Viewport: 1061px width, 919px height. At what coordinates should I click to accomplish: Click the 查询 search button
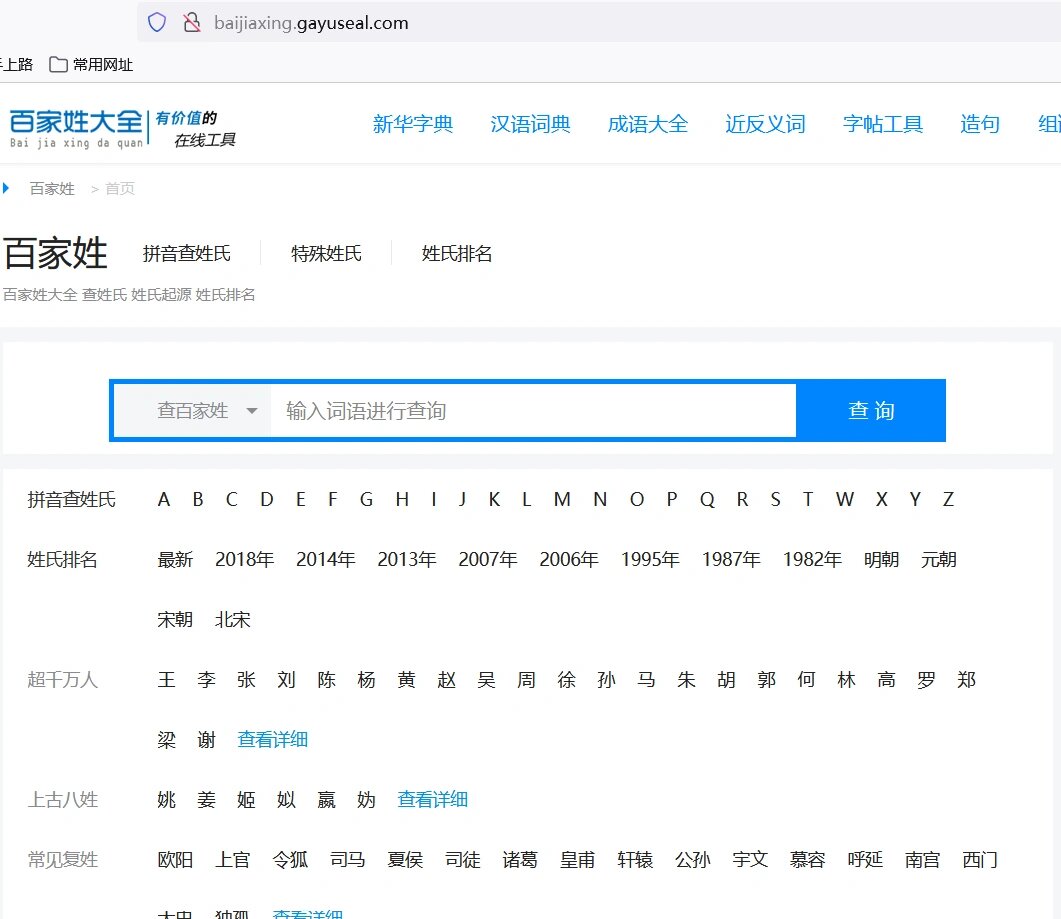(x=871, y=411)
